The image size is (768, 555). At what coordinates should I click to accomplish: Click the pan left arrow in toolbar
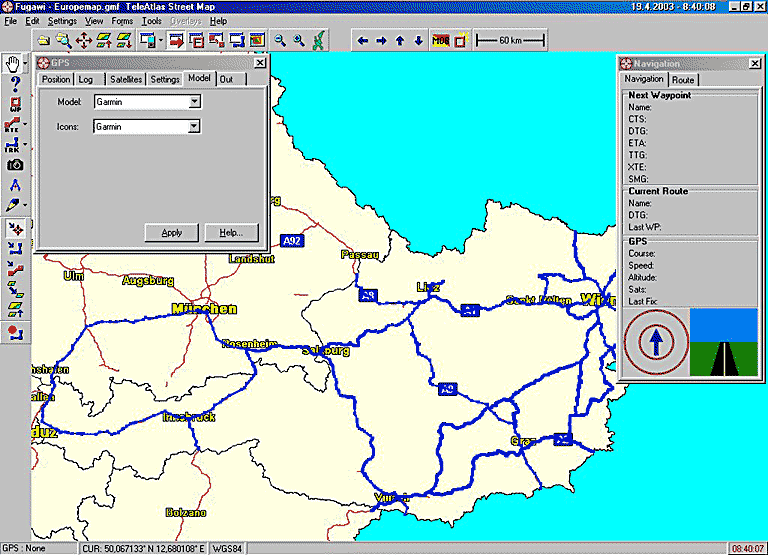click(x=363, y=41)
